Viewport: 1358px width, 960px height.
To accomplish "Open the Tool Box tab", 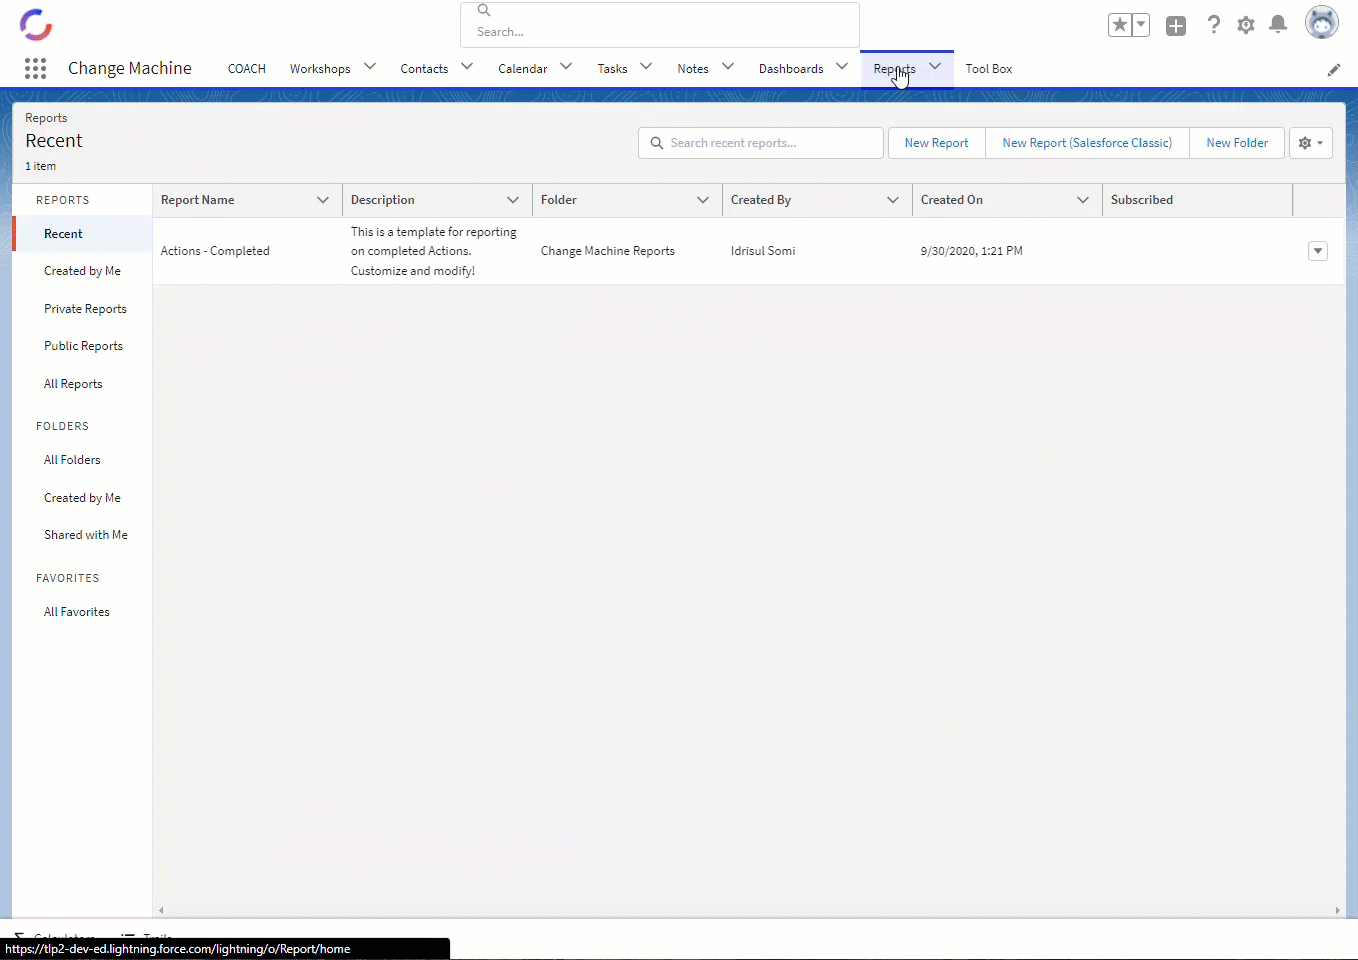I will [x=989, y=69].
